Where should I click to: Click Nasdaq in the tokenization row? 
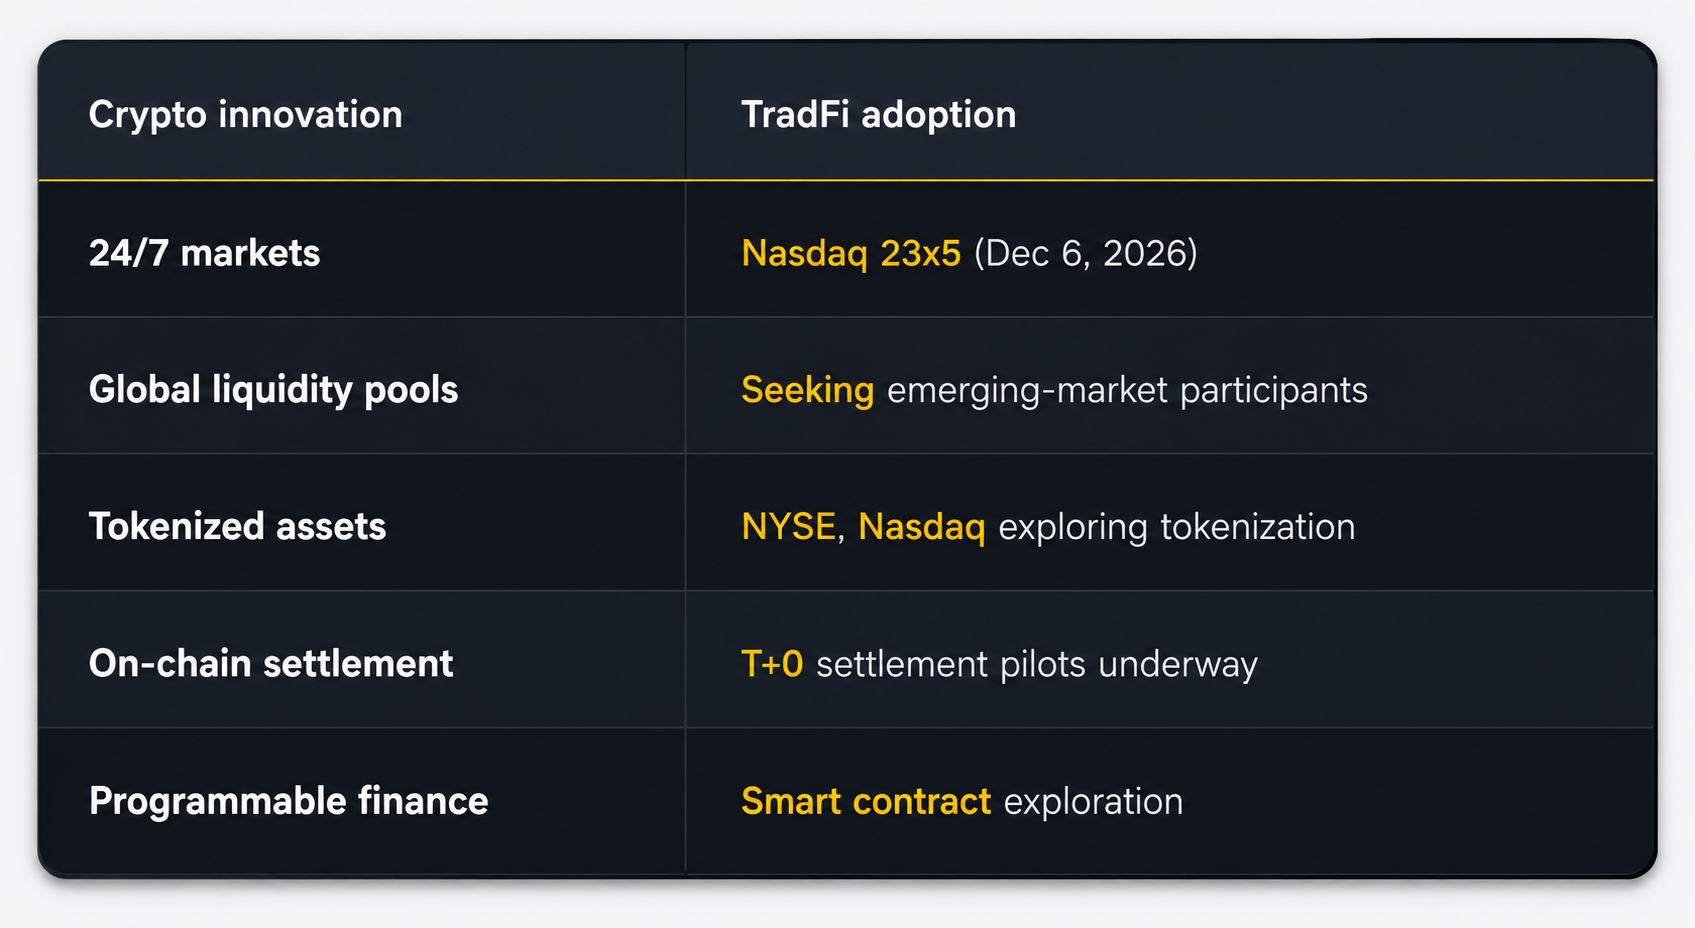922,527
